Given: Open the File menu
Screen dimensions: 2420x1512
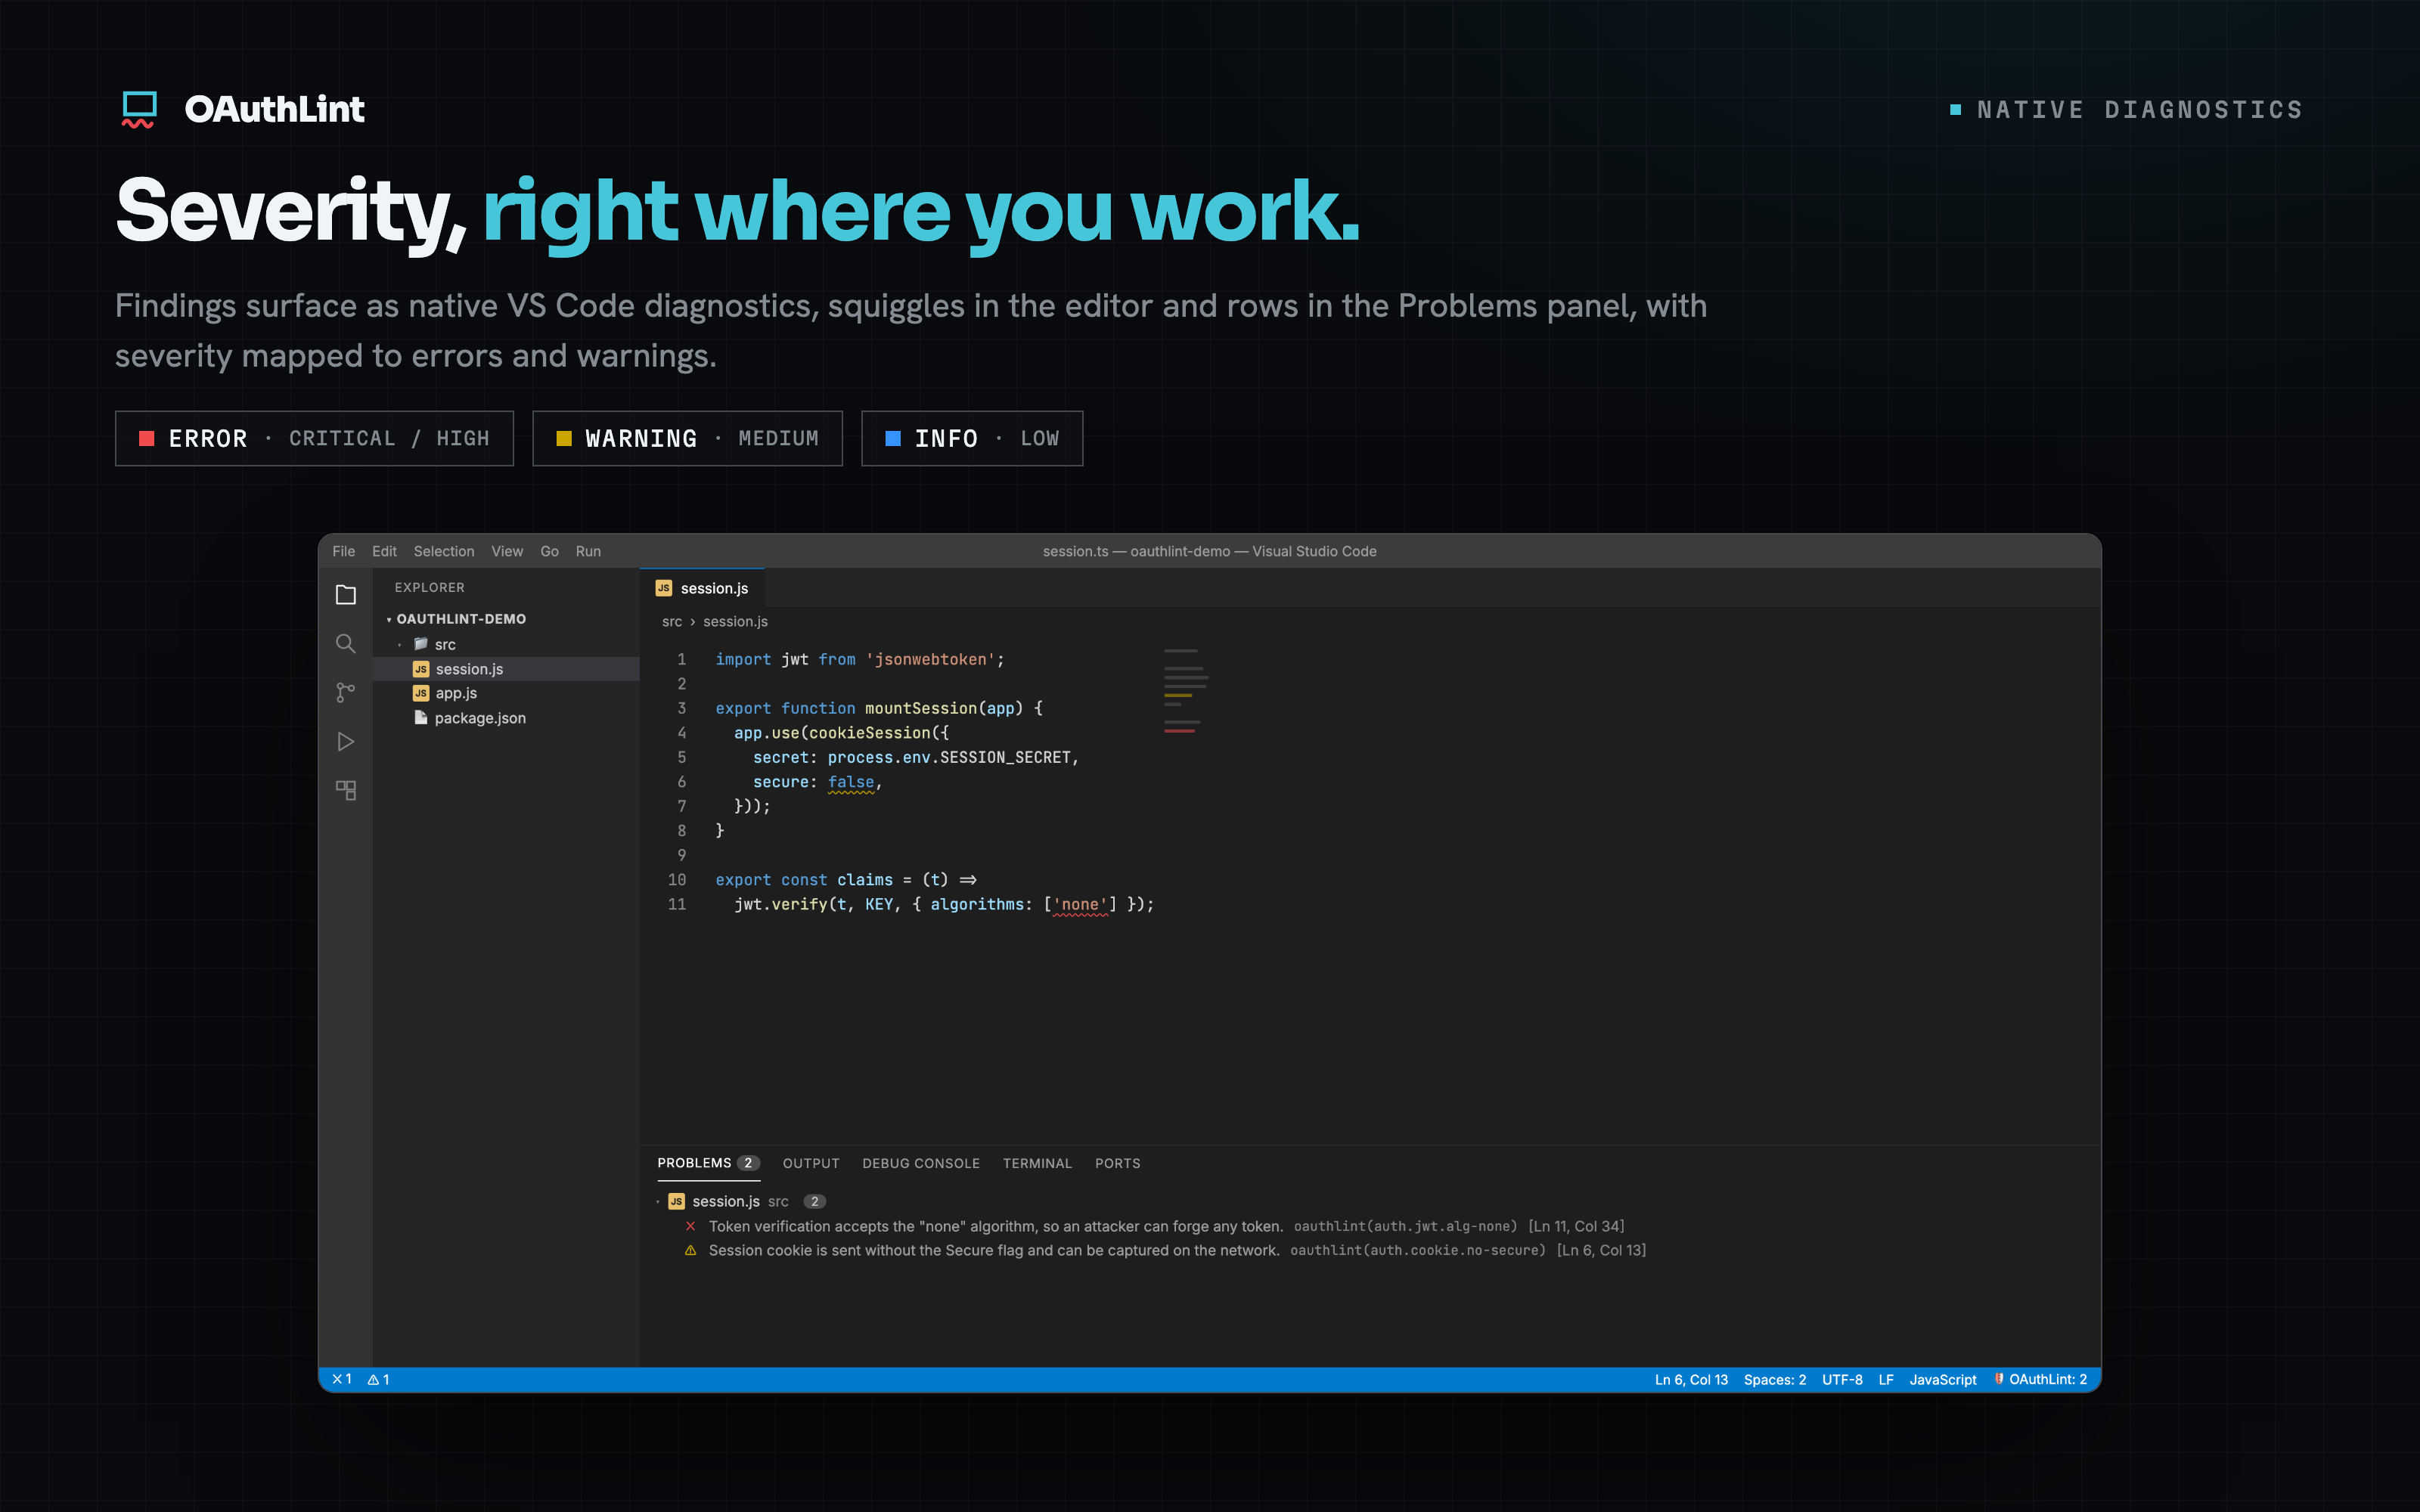Looking at the screenshot, I should click(x=344, y=551).
